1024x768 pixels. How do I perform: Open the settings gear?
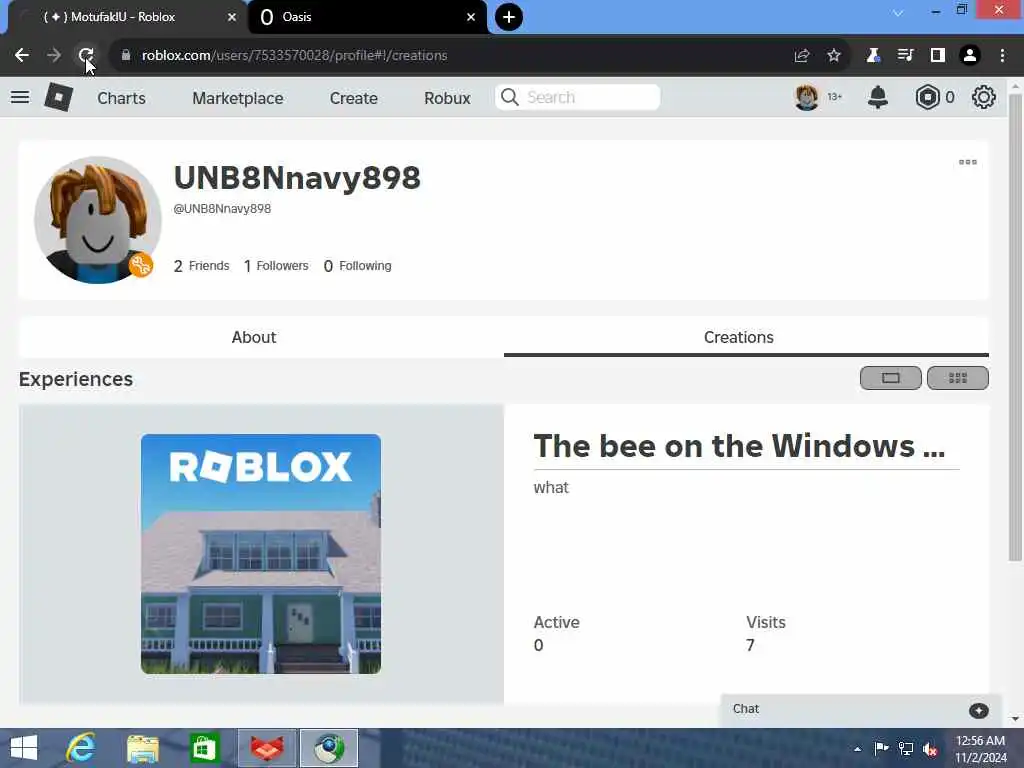point(984,97)
